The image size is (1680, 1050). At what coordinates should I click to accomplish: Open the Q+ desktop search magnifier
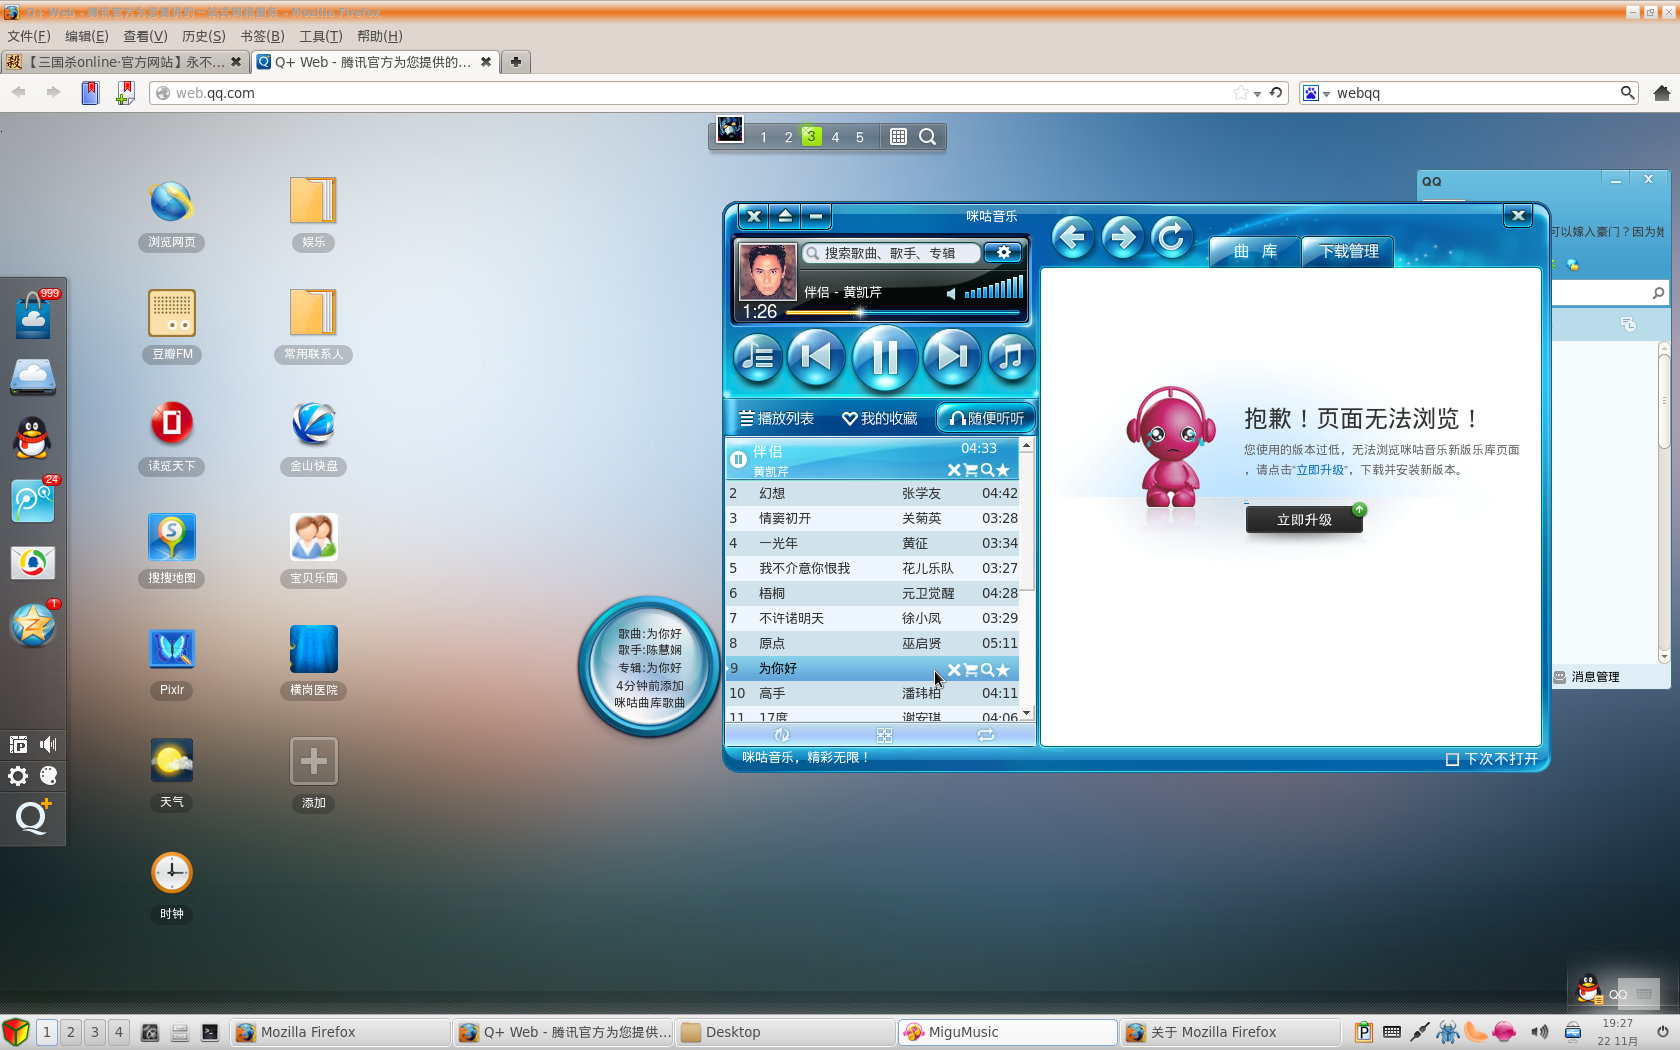click(927, 137)
